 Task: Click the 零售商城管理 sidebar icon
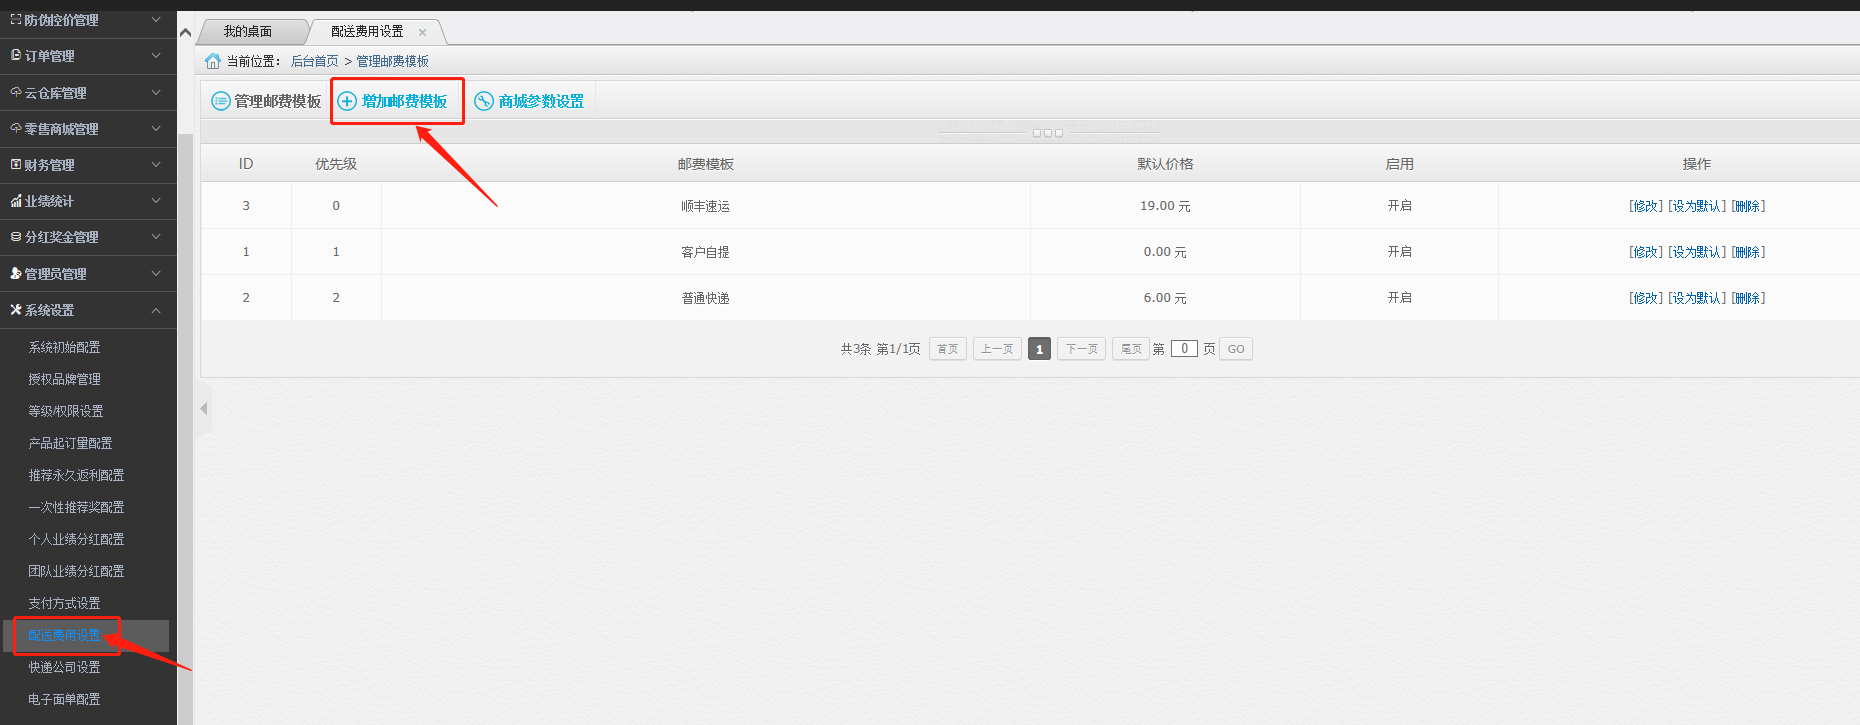click(x=16, y=128)
